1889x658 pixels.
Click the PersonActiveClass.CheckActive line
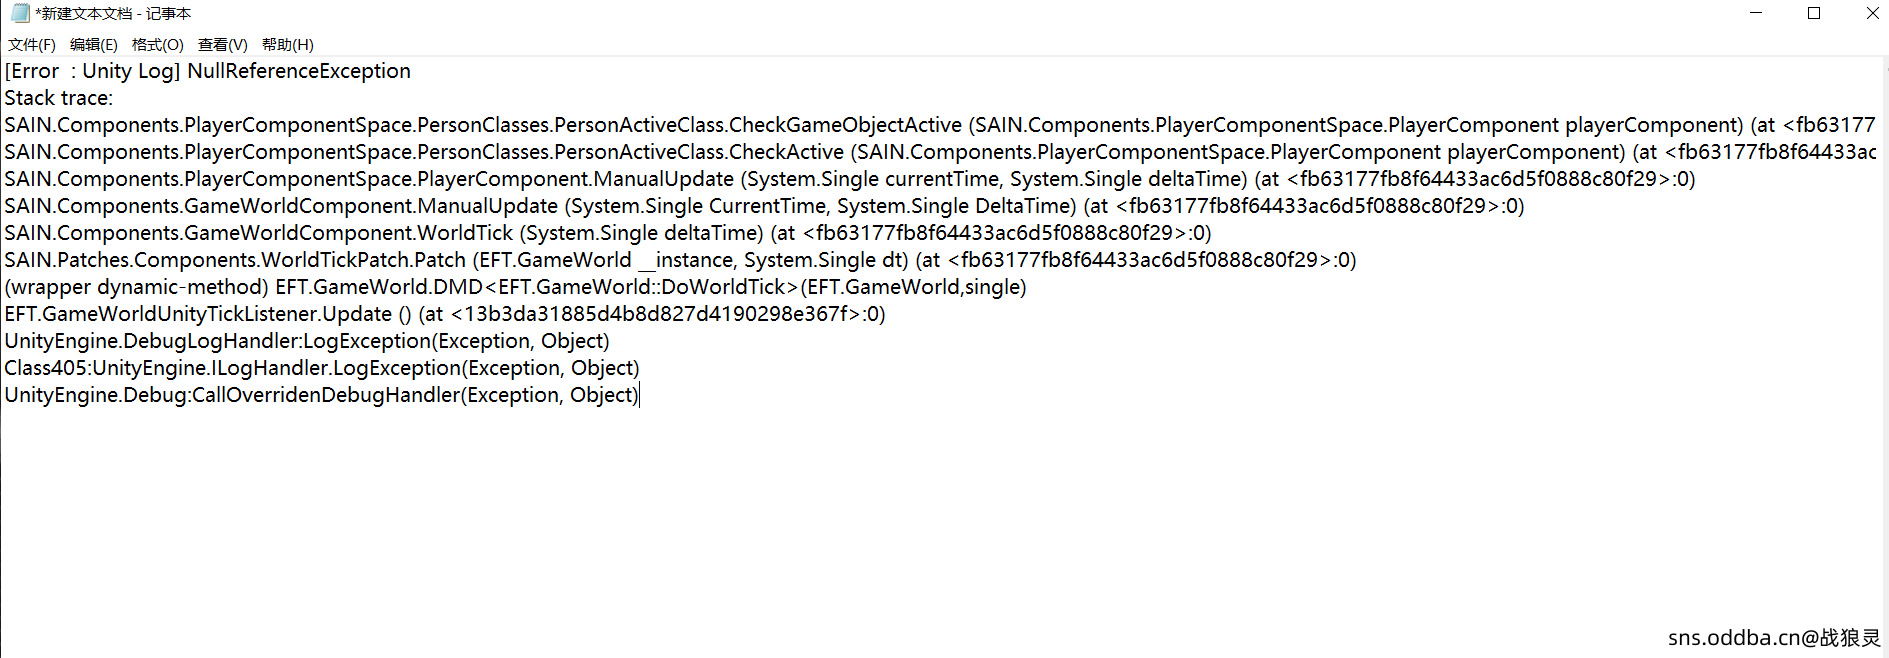click(x=940, y=152)
